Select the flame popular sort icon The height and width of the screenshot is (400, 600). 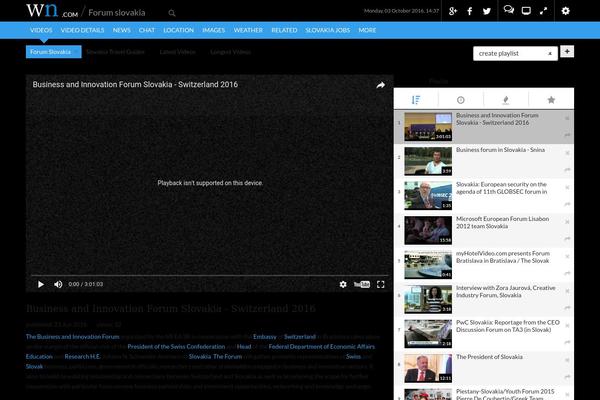point(506,100)
